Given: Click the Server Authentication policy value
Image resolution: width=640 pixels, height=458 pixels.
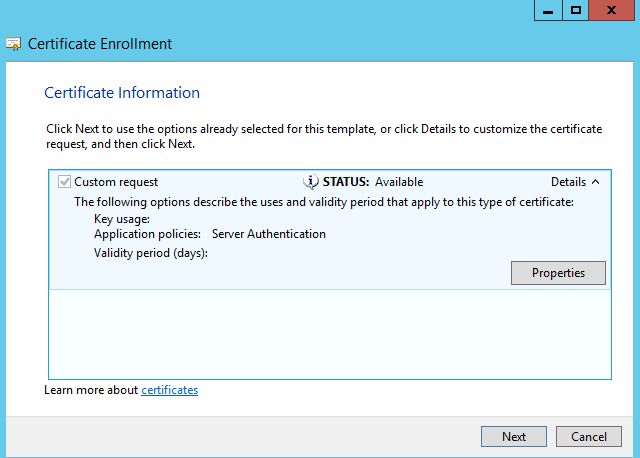Looking at the screenshot, I should pyautogui.click(x=269, y=234).
